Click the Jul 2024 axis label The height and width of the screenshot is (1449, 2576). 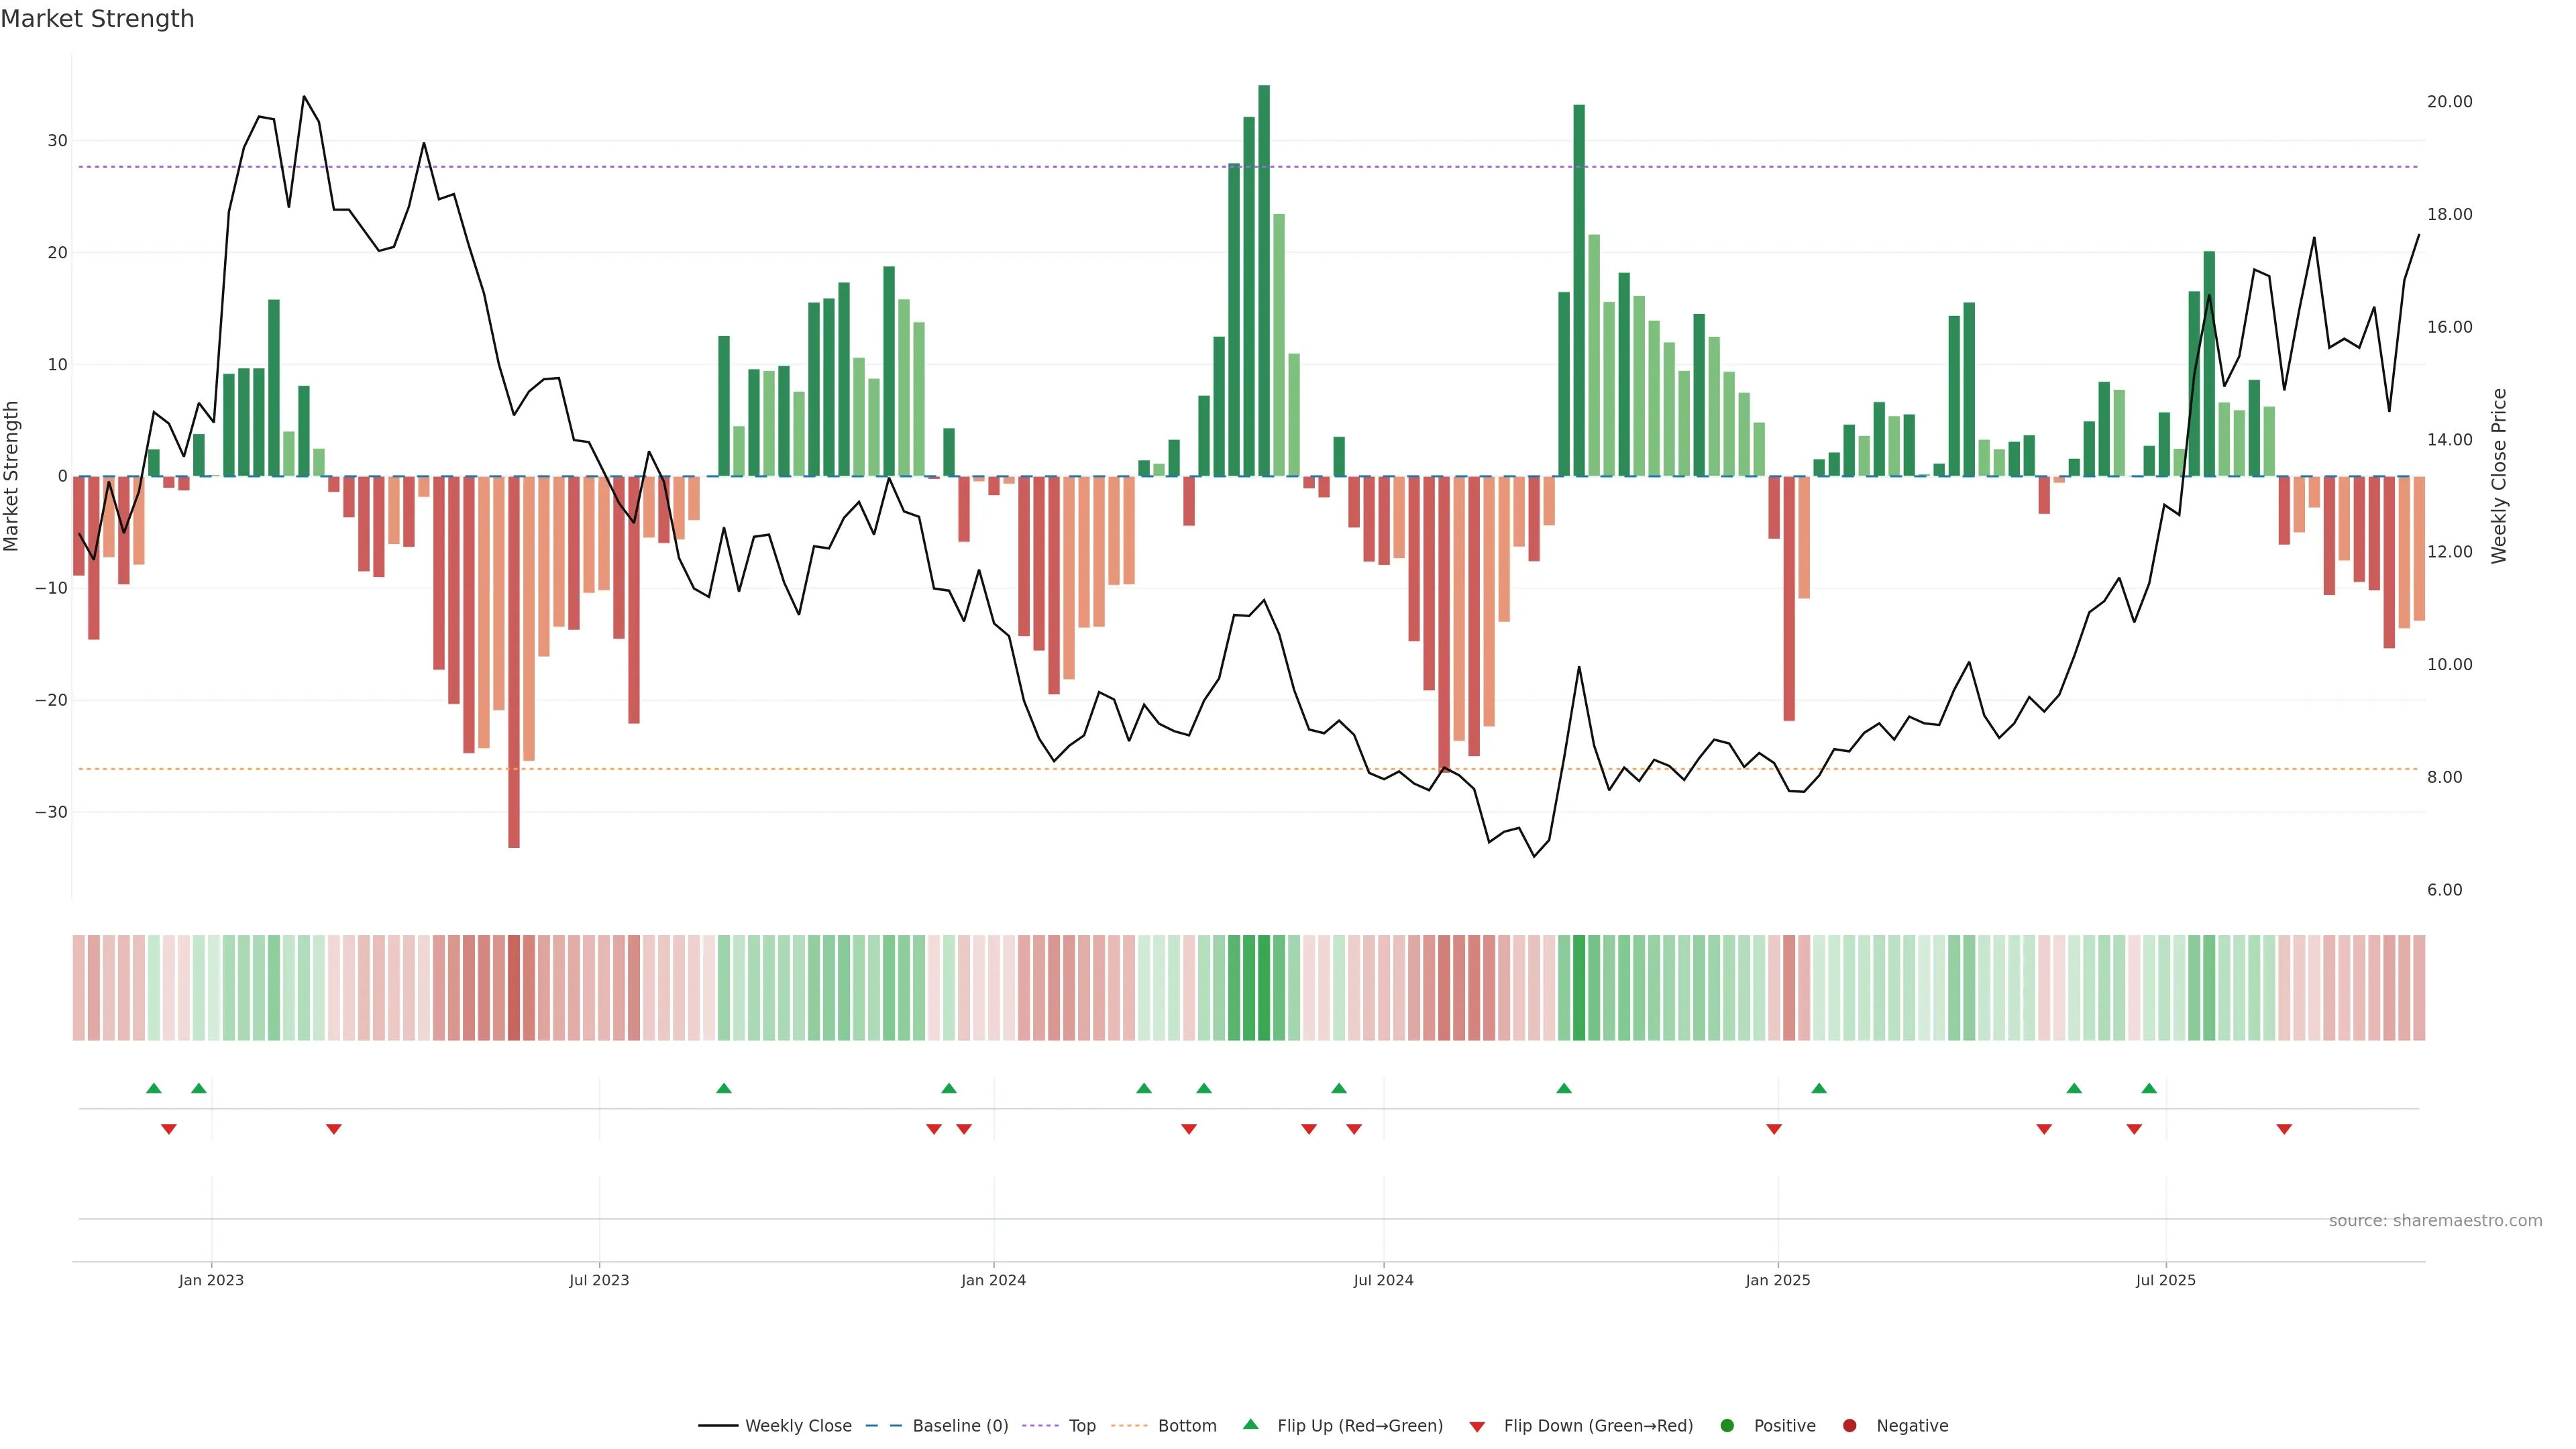pyautogui.click(x=1383, y=1280)
